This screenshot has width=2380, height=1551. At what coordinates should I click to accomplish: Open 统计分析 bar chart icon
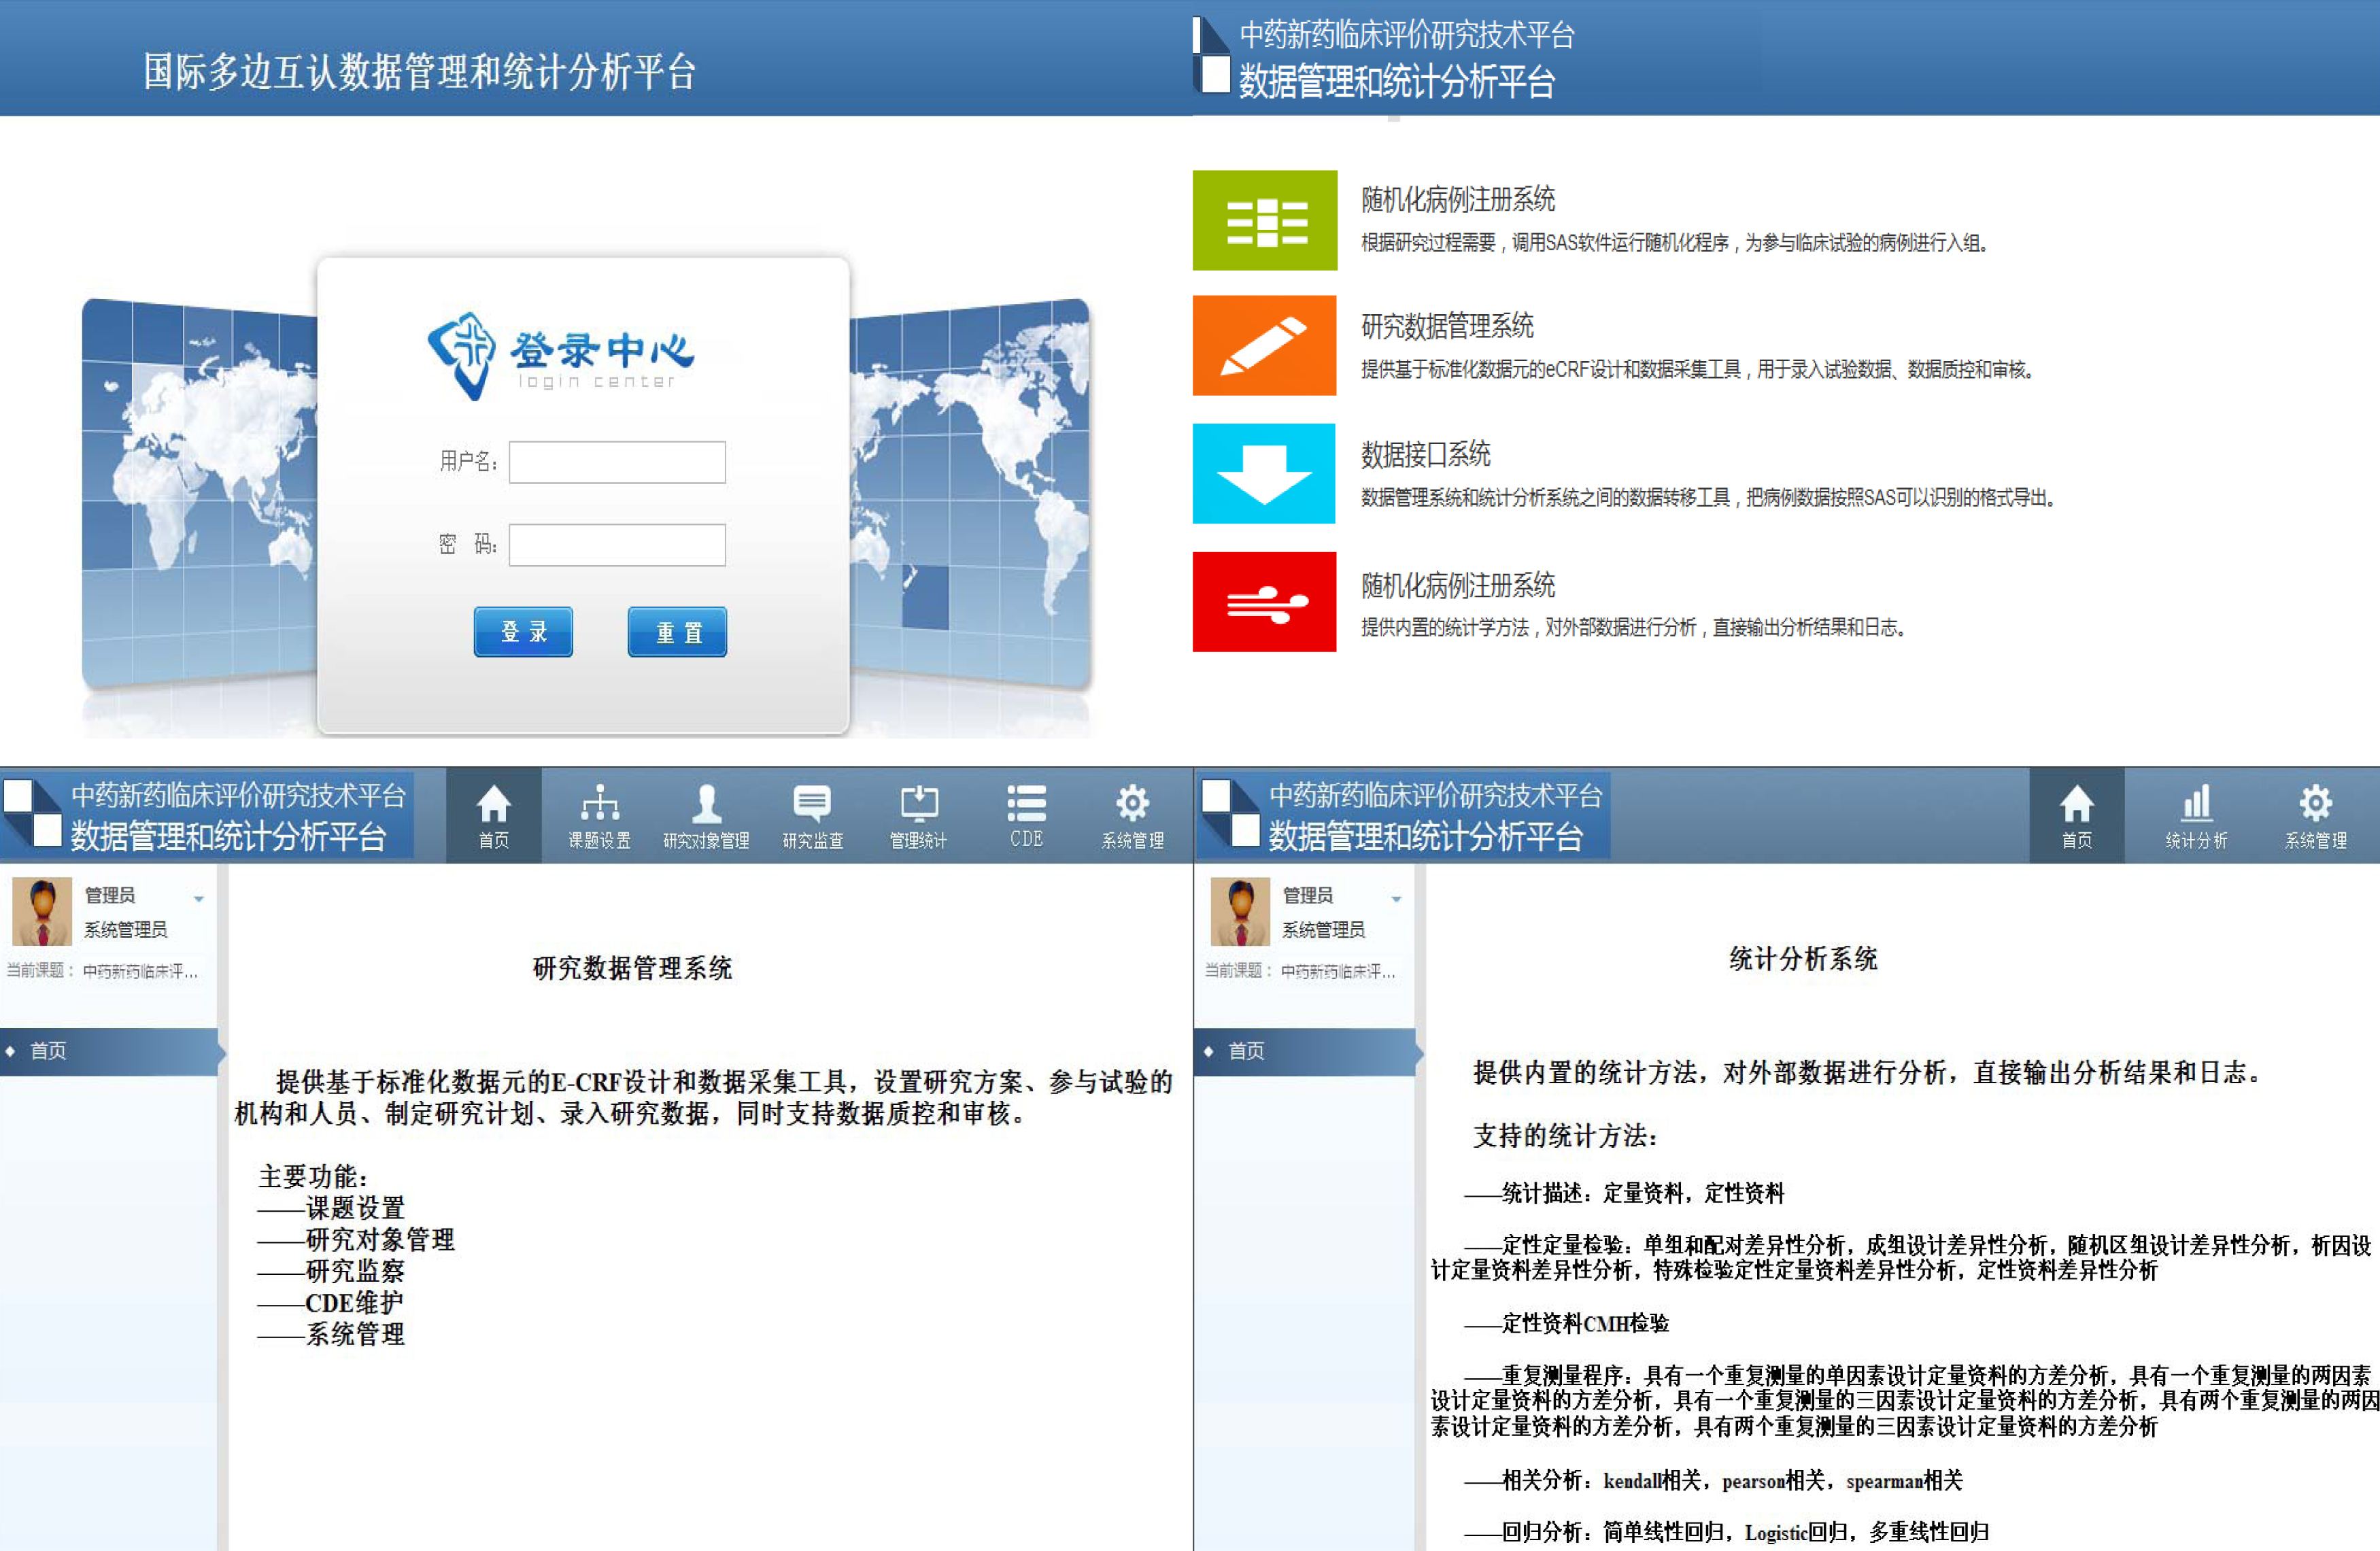(x=2196, y=816)
